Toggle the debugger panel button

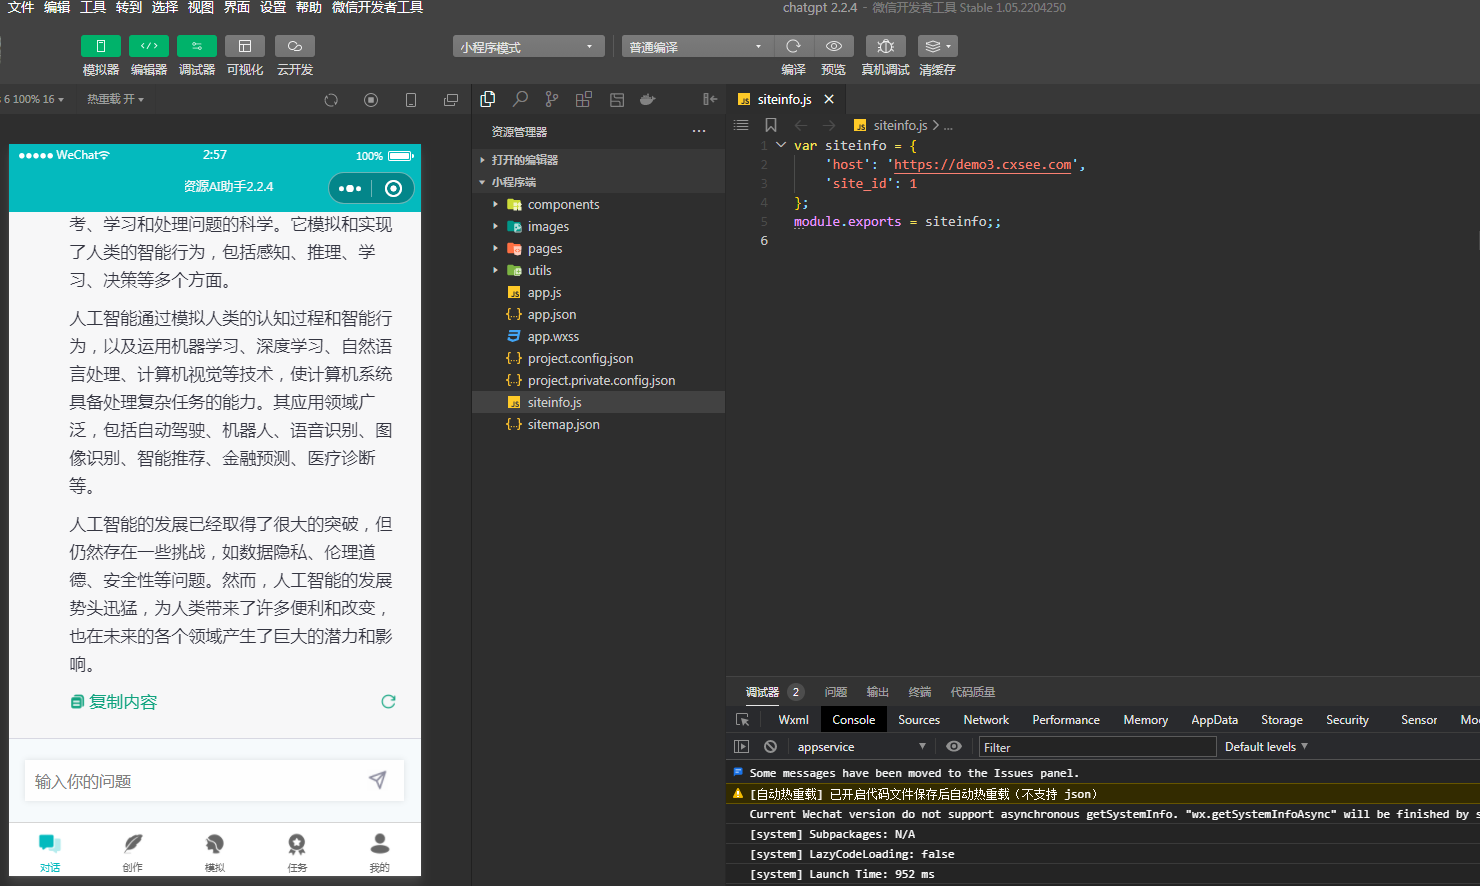tap(196, 46)
